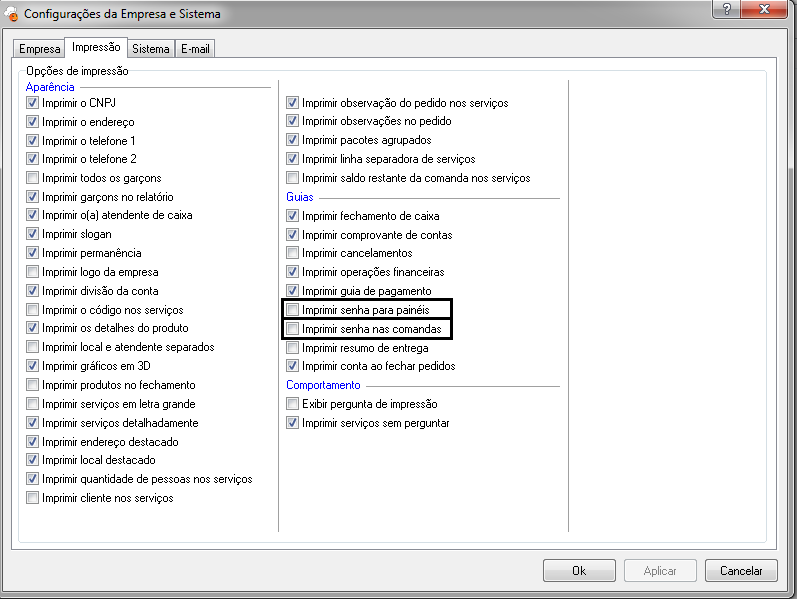Click the Cancelar button
Image resolution: width=797 pixels, height=599 pixels.
click(741, 570)
